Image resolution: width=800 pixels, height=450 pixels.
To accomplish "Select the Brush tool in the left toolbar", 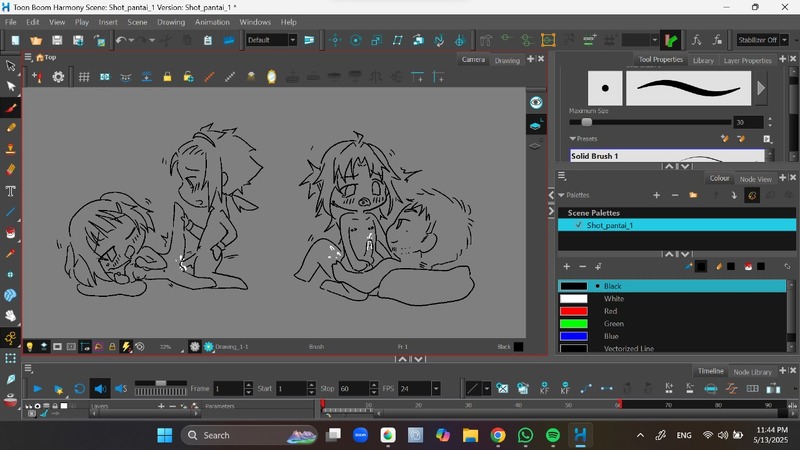I will (11, 107).
